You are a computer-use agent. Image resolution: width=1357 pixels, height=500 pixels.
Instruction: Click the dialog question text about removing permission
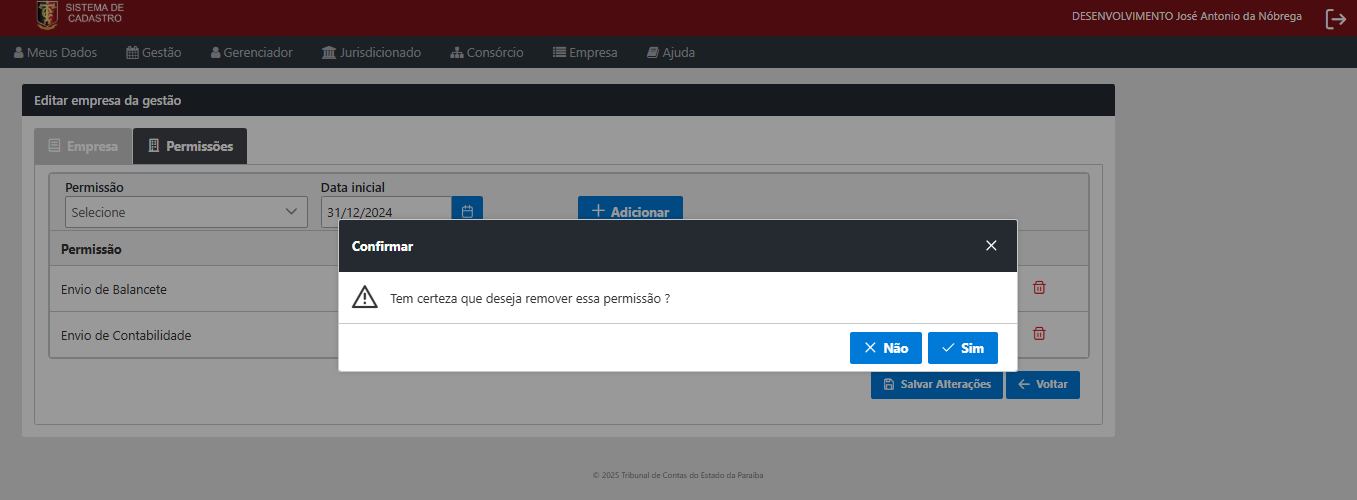tap(530, 298)
